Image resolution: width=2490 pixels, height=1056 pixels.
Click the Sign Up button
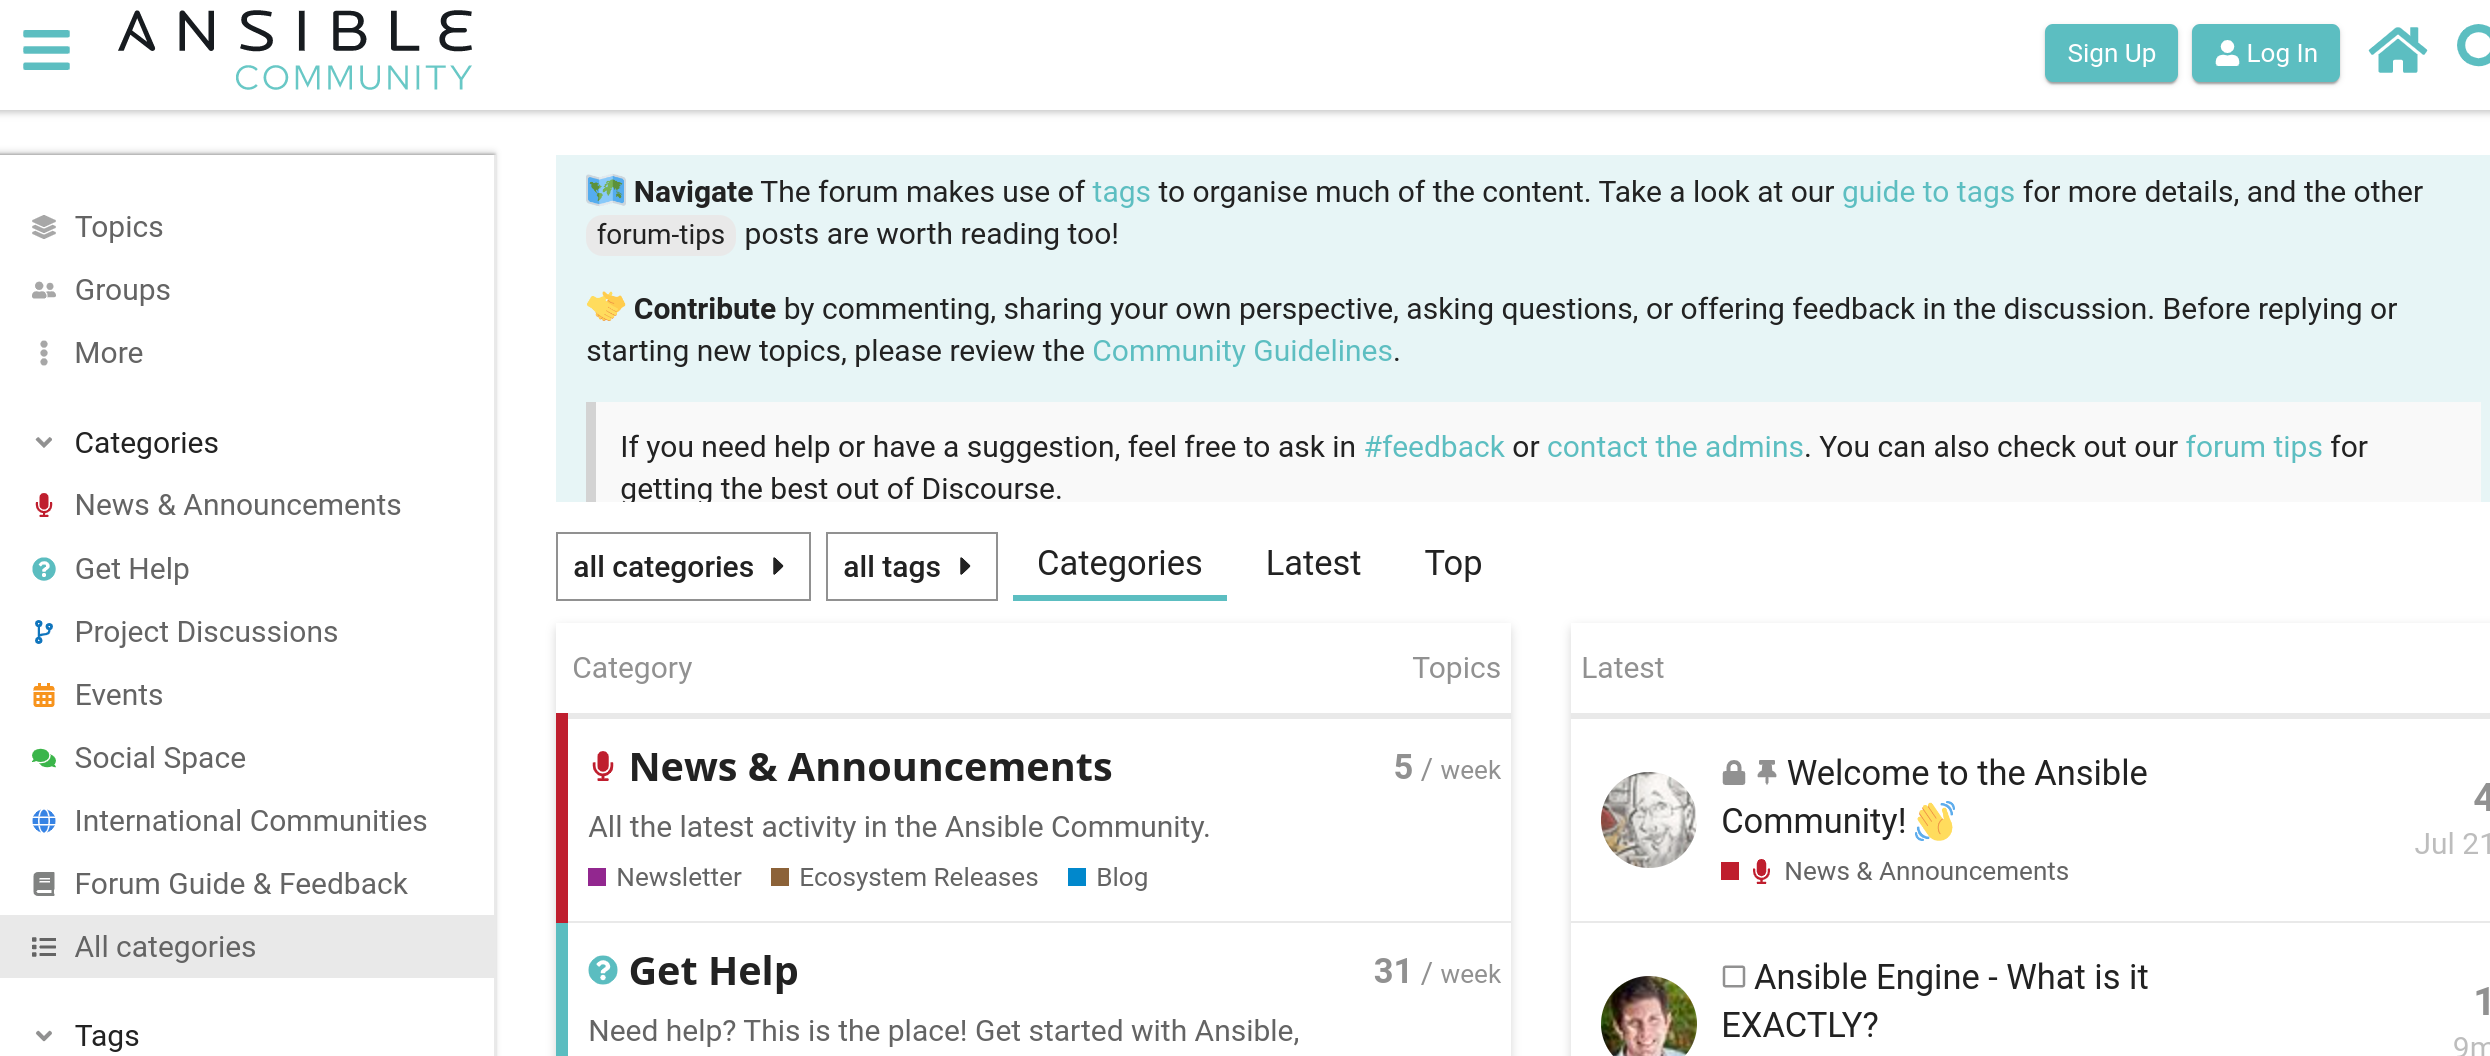[2111, 53]
